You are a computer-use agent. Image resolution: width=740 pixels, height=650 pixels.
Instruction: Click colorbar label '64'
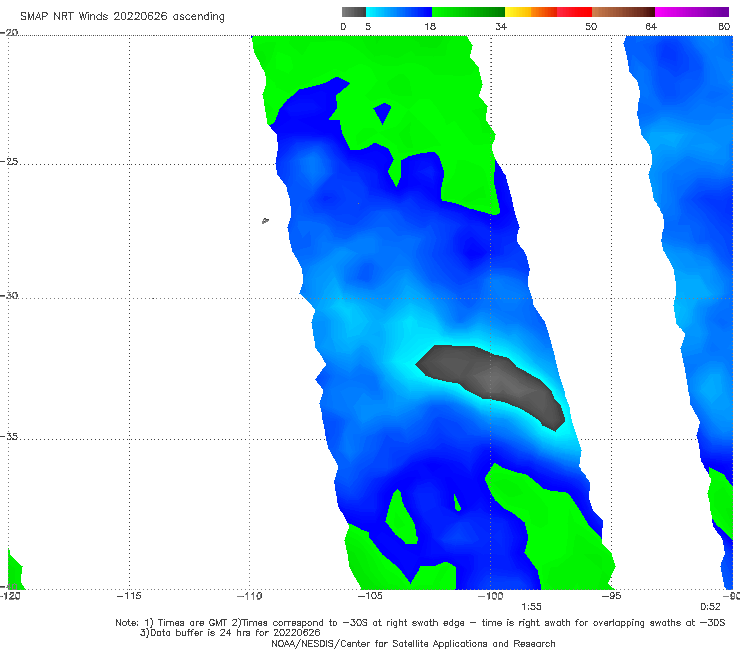[651, 26]
